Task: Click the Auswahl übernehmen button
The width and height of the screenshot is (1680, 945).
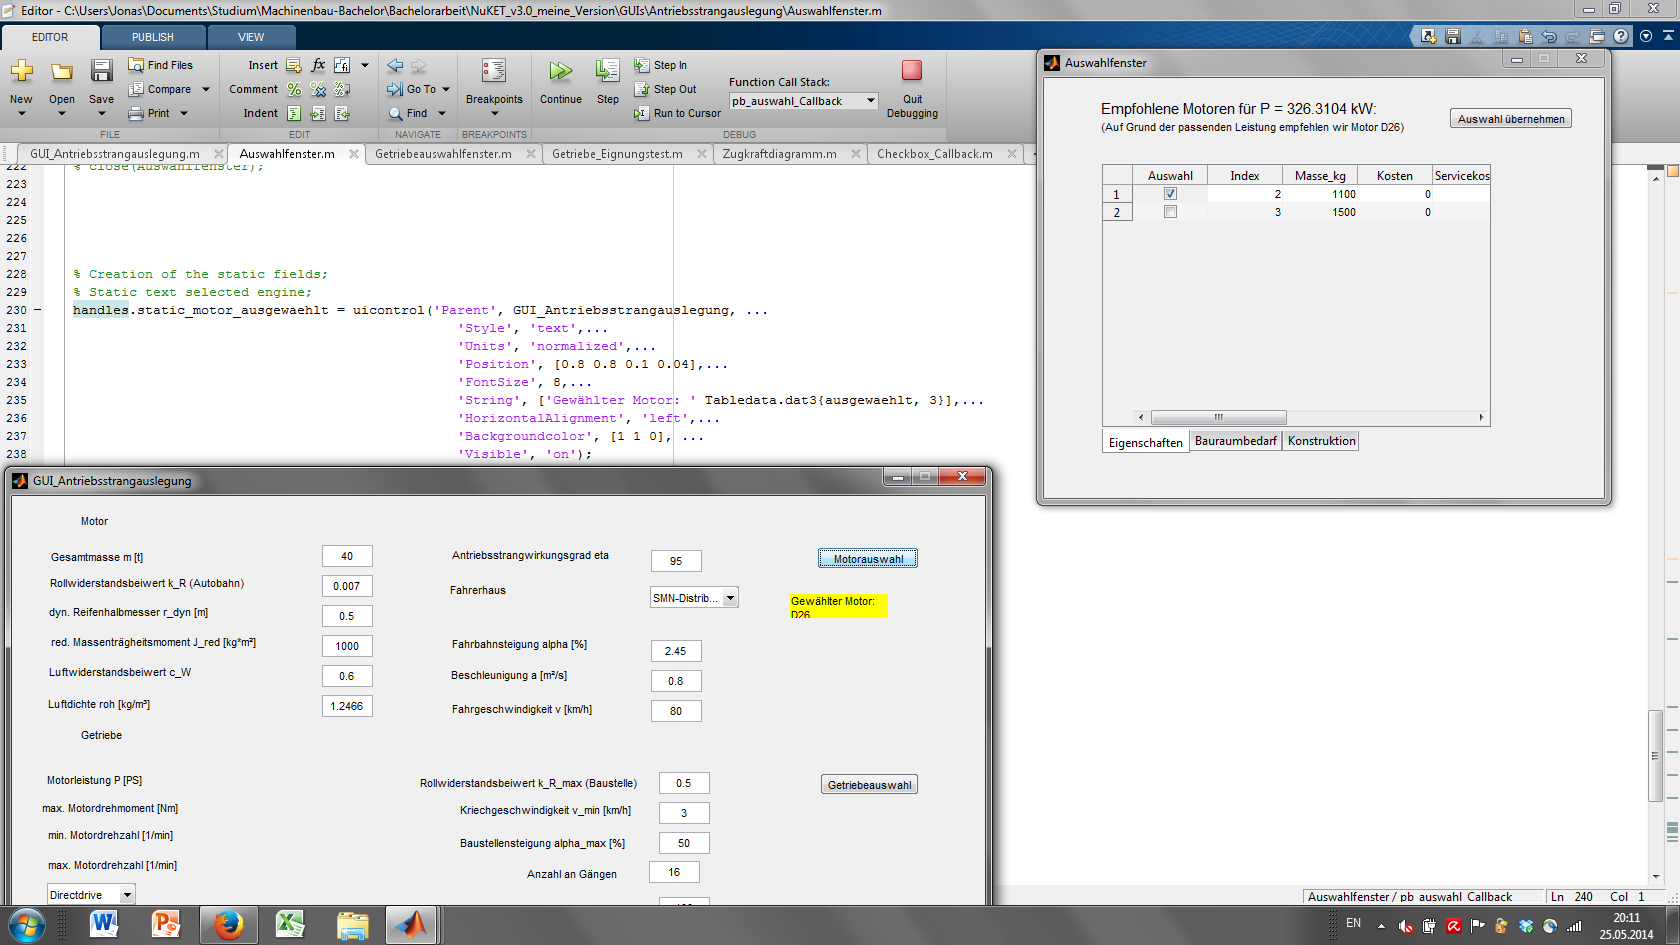Action: (x=1510, y=119)
